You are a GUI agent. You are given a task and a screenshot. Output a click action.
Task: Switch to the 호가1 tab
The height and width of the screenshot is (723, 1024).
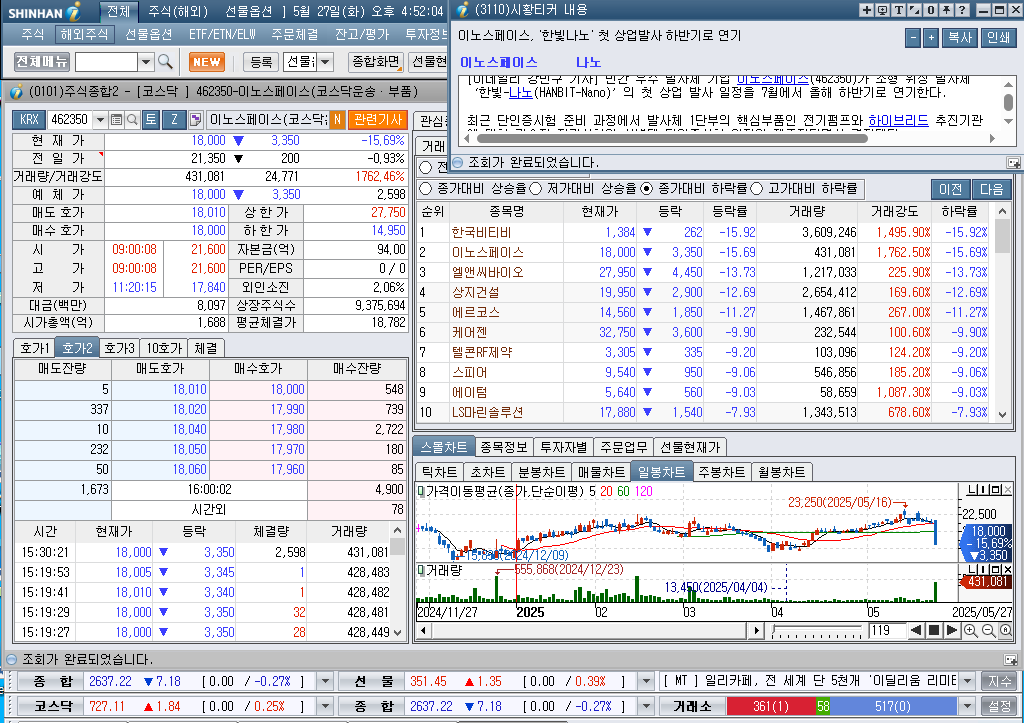[x=35, y=348]
